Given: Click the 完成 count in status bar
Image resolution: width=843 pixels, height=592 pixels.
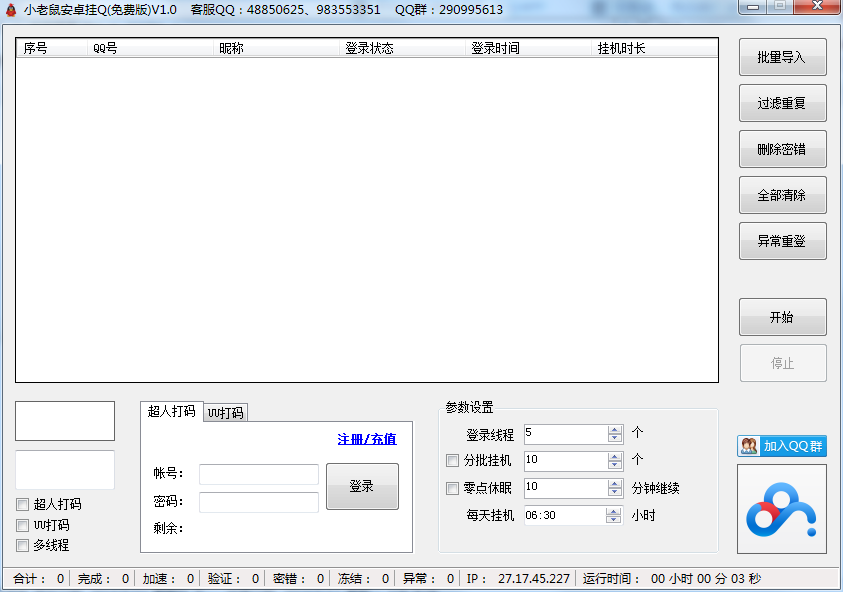Looking at the screenshot, I should point(103,579).
